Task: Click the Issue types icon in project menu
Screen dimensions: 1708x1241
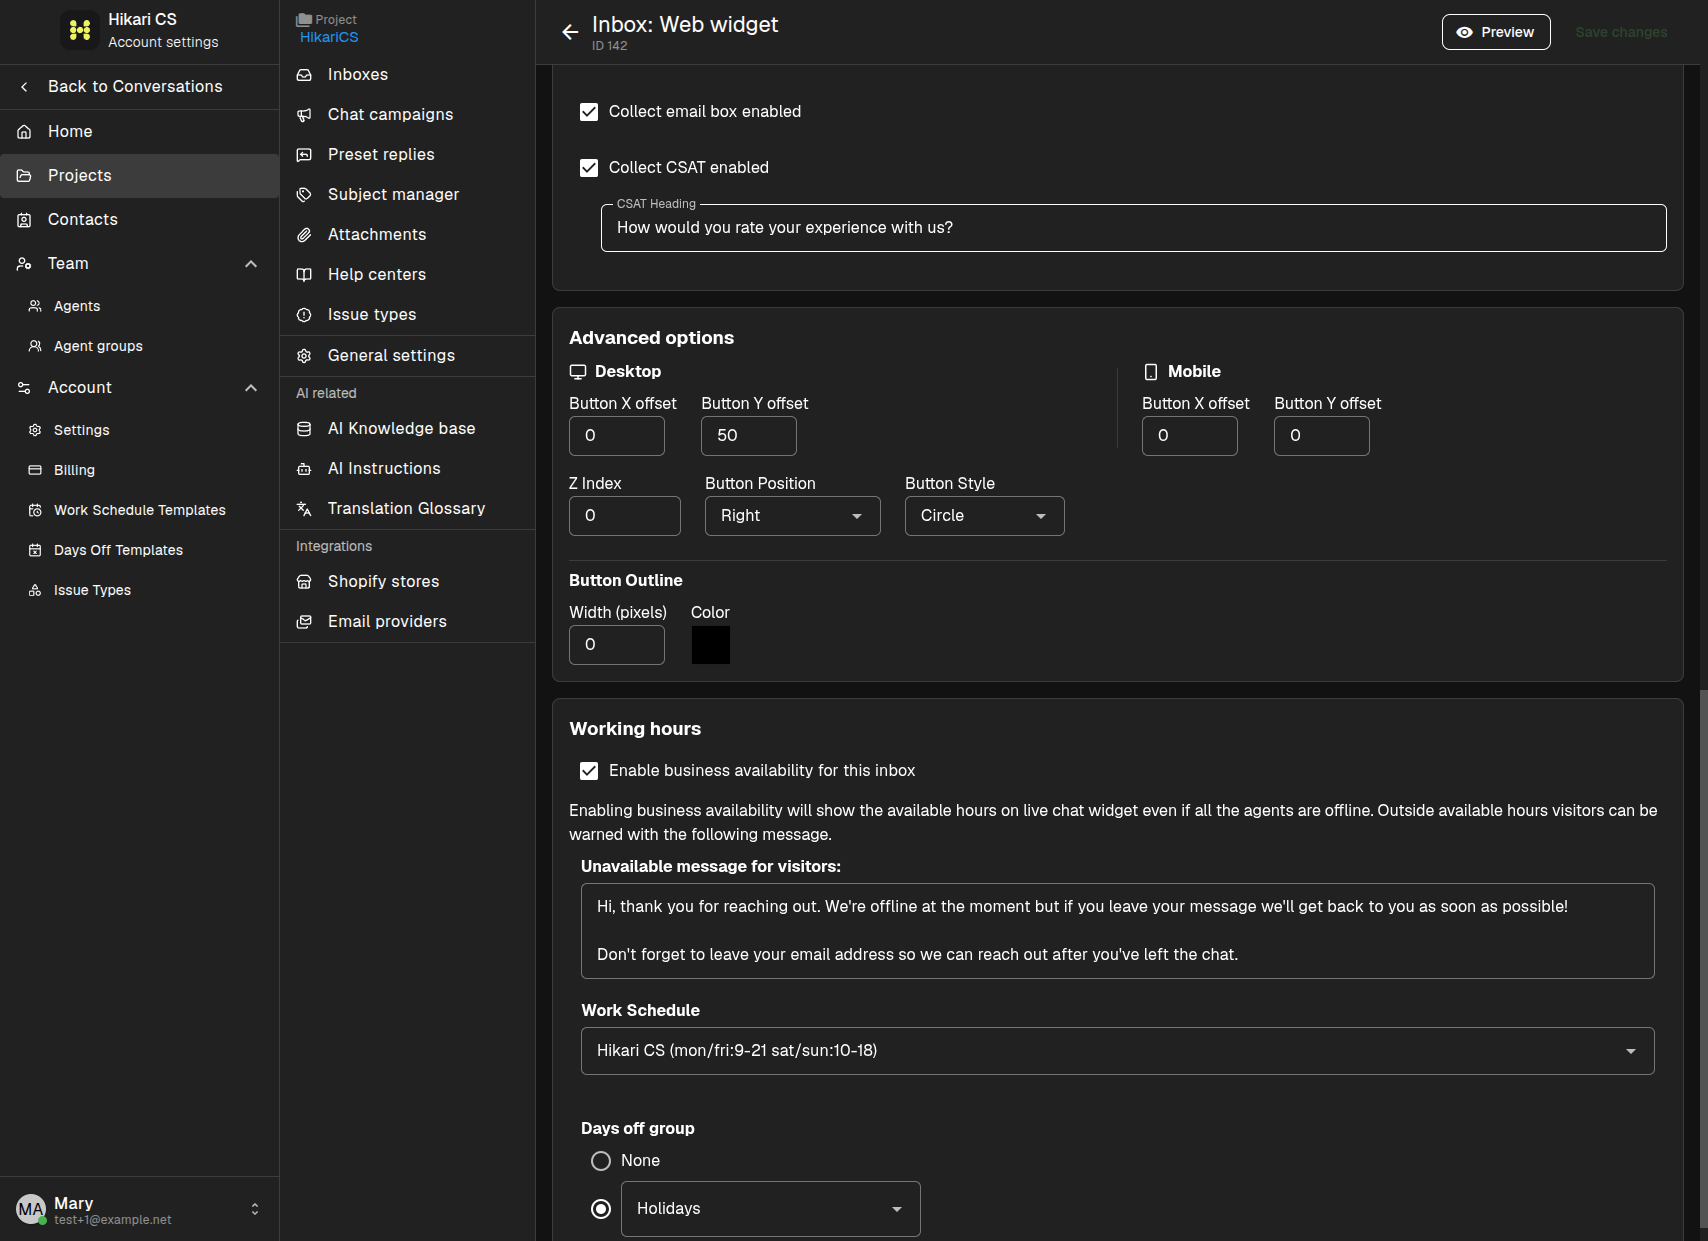Action: coord(304,315)
